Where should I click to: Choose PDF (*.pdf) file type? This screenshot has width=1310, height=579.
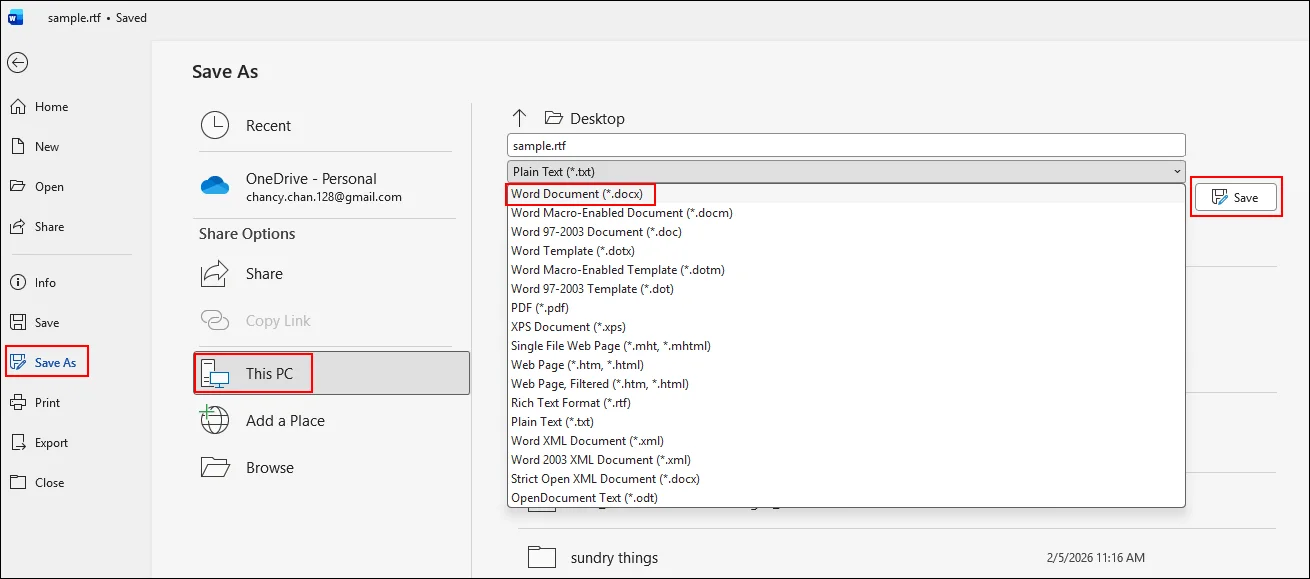pyautogui.click(x=846, y=308)
